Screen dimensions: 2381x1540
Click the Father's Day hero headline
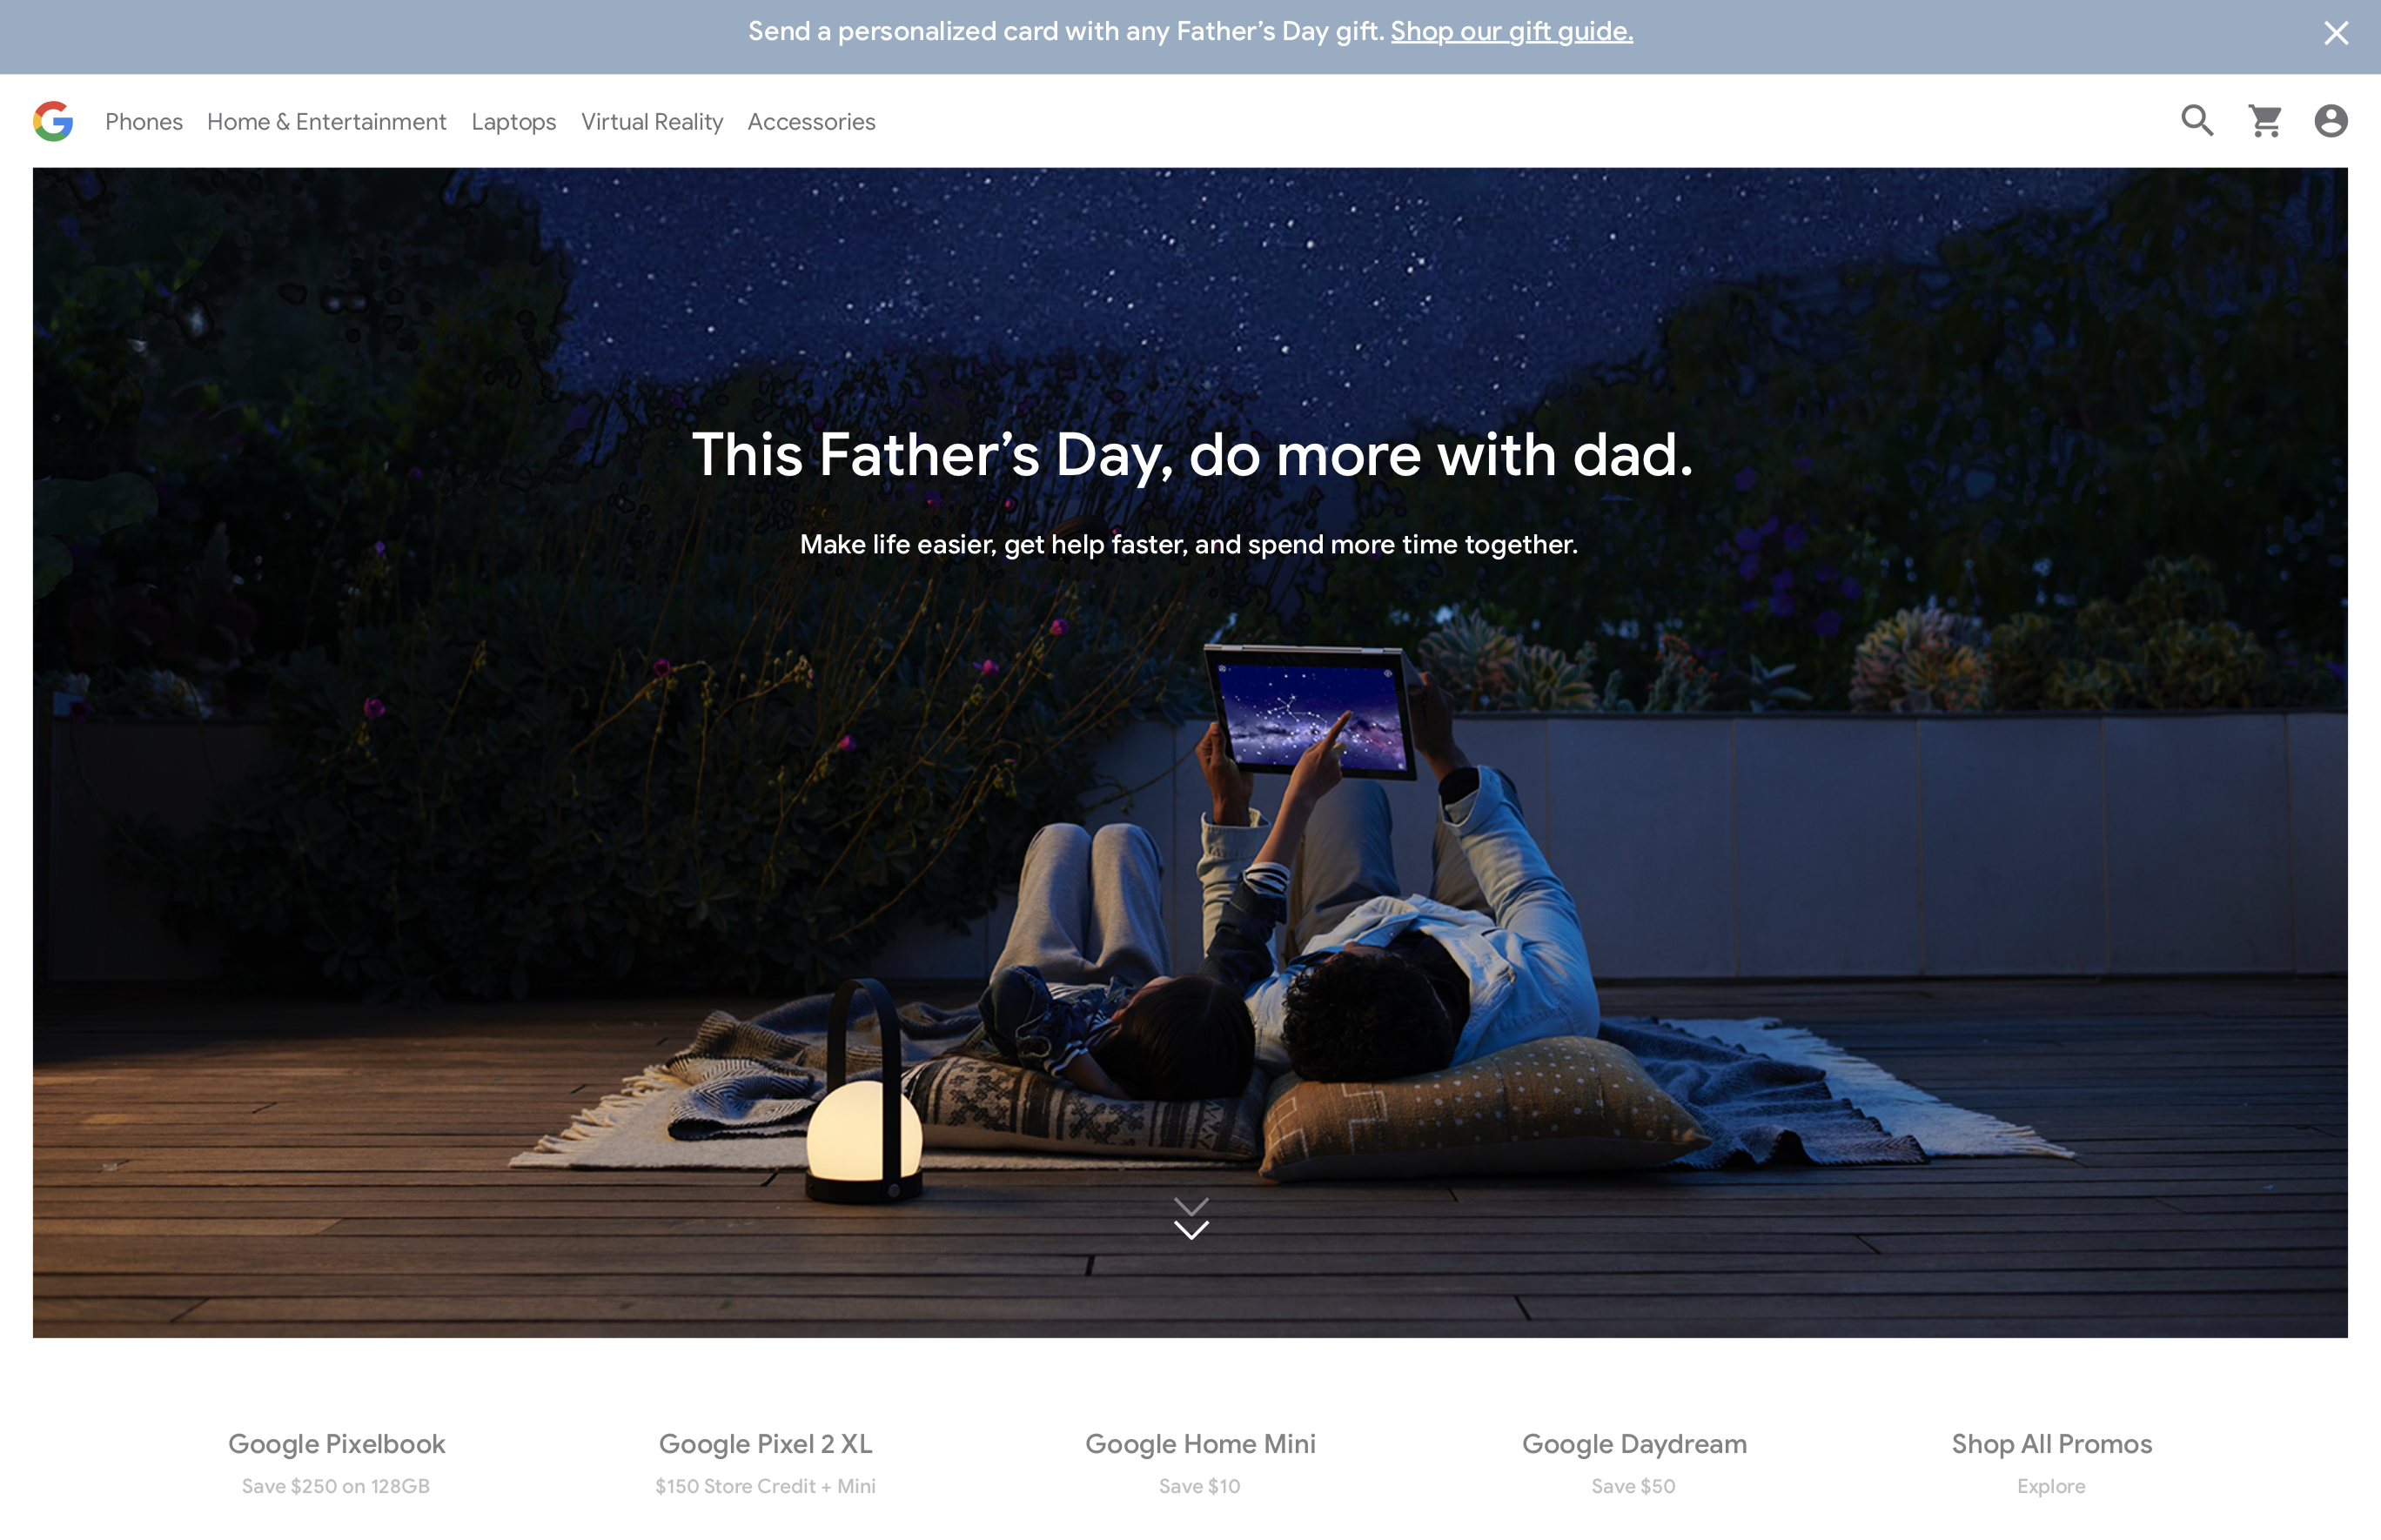[x=1192, y=455]
